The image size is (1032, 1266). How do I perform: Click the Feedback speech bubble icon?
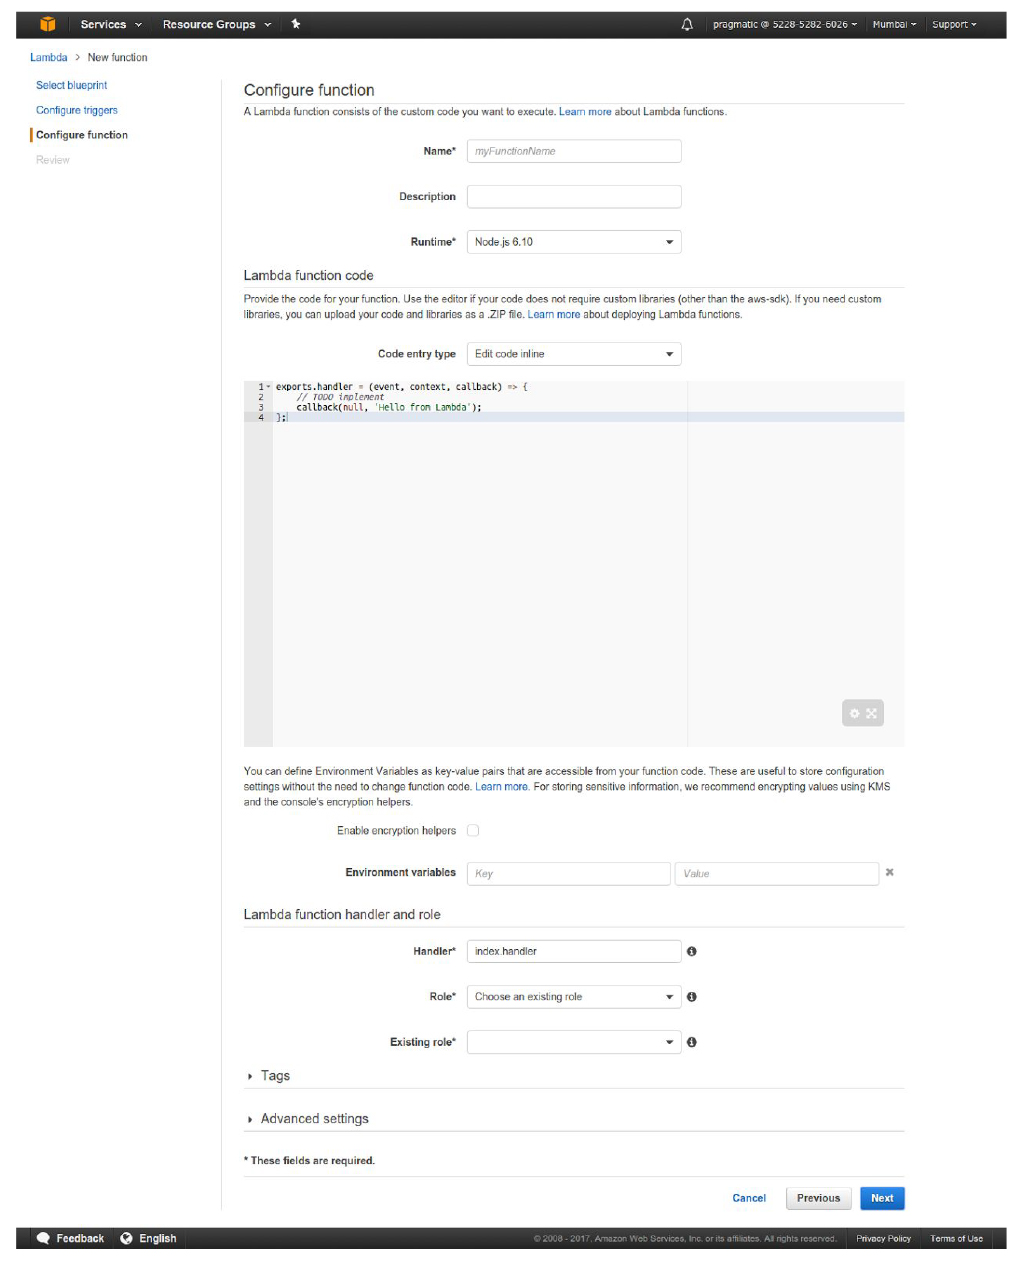click(43, 1238)
